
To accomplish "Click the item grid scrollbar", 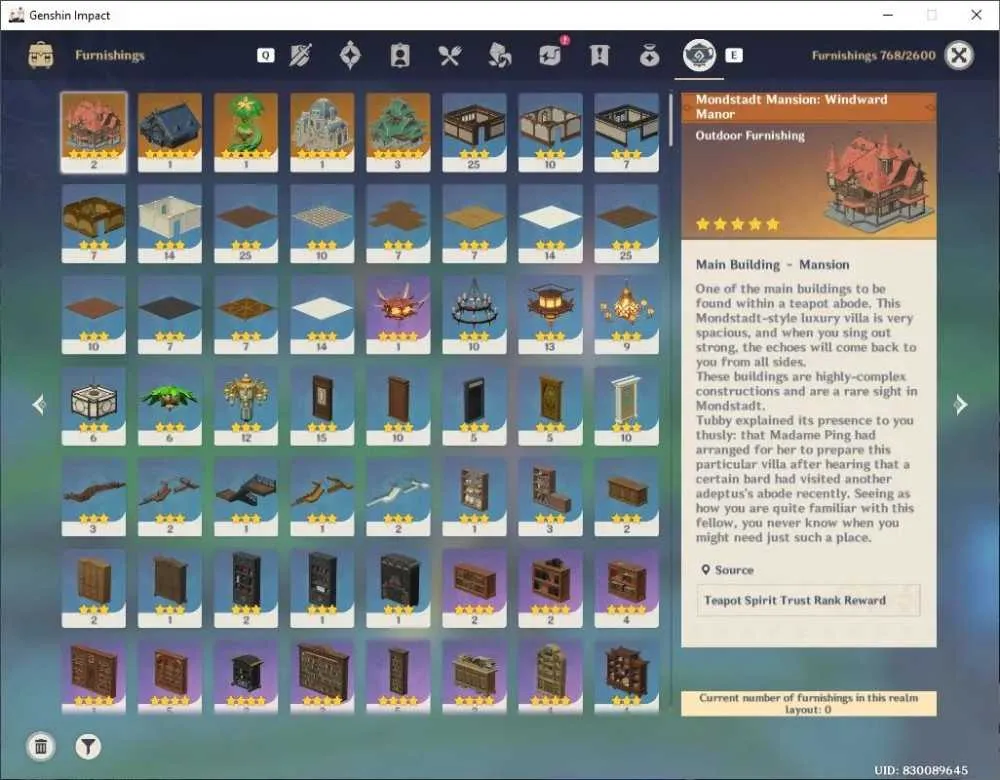I will 670,120.
